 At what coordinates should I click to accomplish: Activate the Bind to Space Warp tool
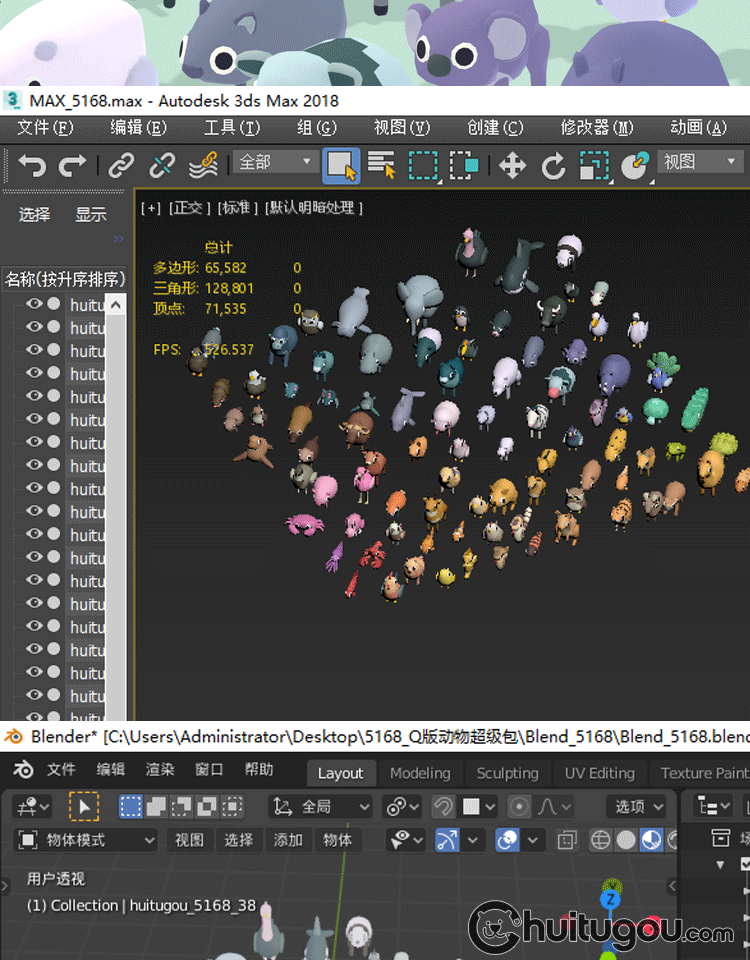(204, 165)
